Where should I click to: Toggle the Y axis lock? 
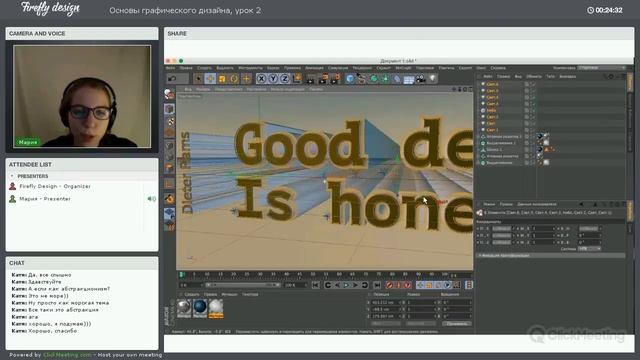tap(273, 78)
